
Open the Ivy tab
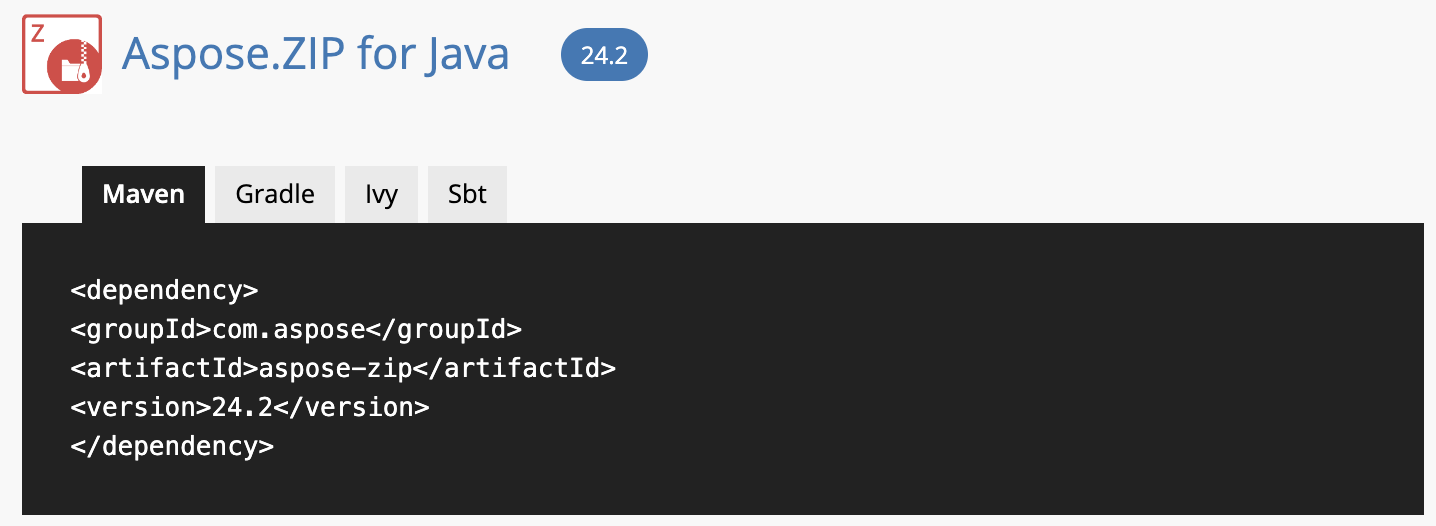coord(381,194)
